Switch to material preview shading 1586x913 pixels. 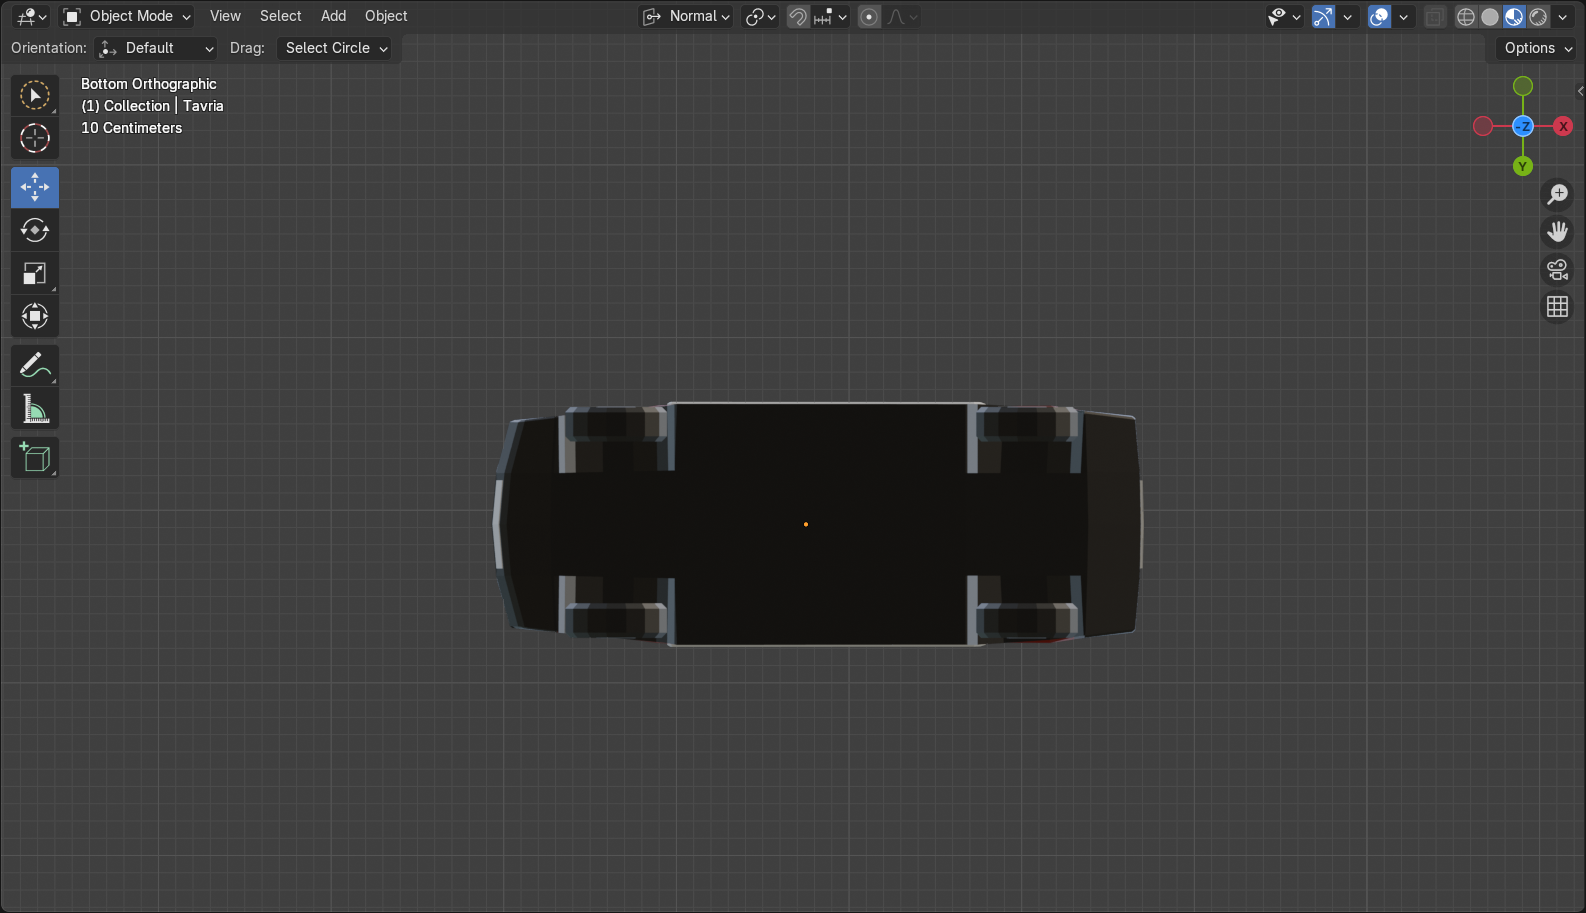[1514, 16]
